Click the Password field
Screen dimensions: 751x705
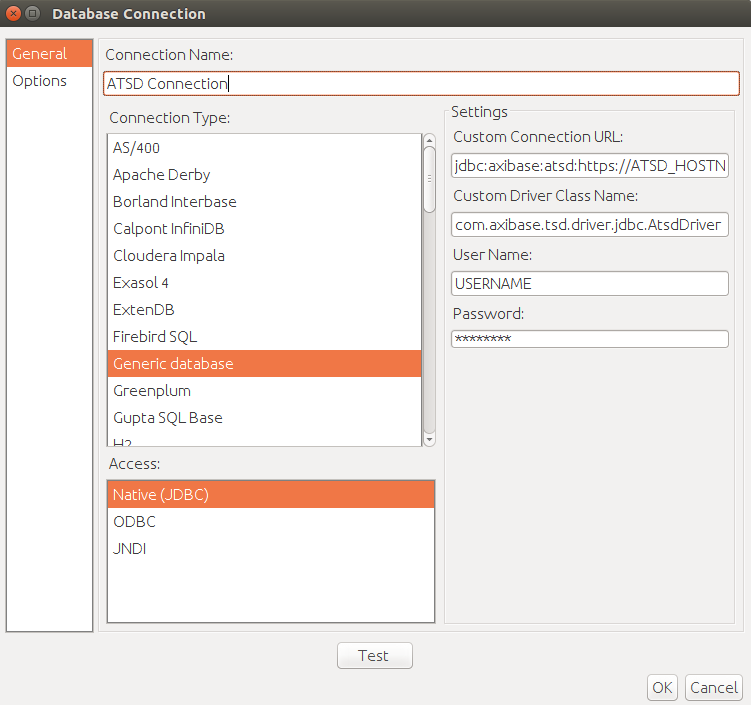[590, 339]
